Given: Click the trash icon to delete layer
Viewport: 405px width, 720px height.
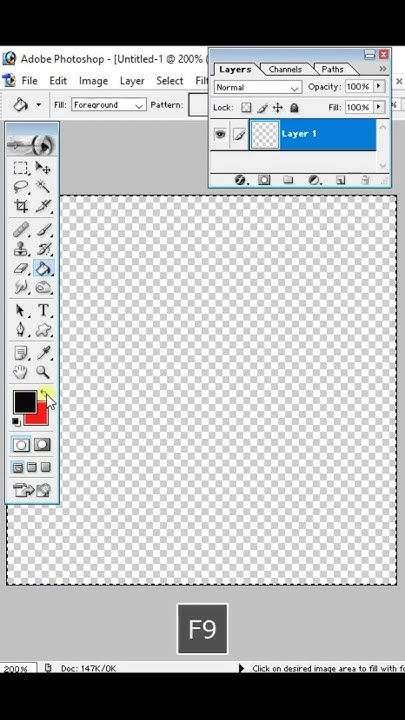Looking at the screenshot, I should coord(365,180).
